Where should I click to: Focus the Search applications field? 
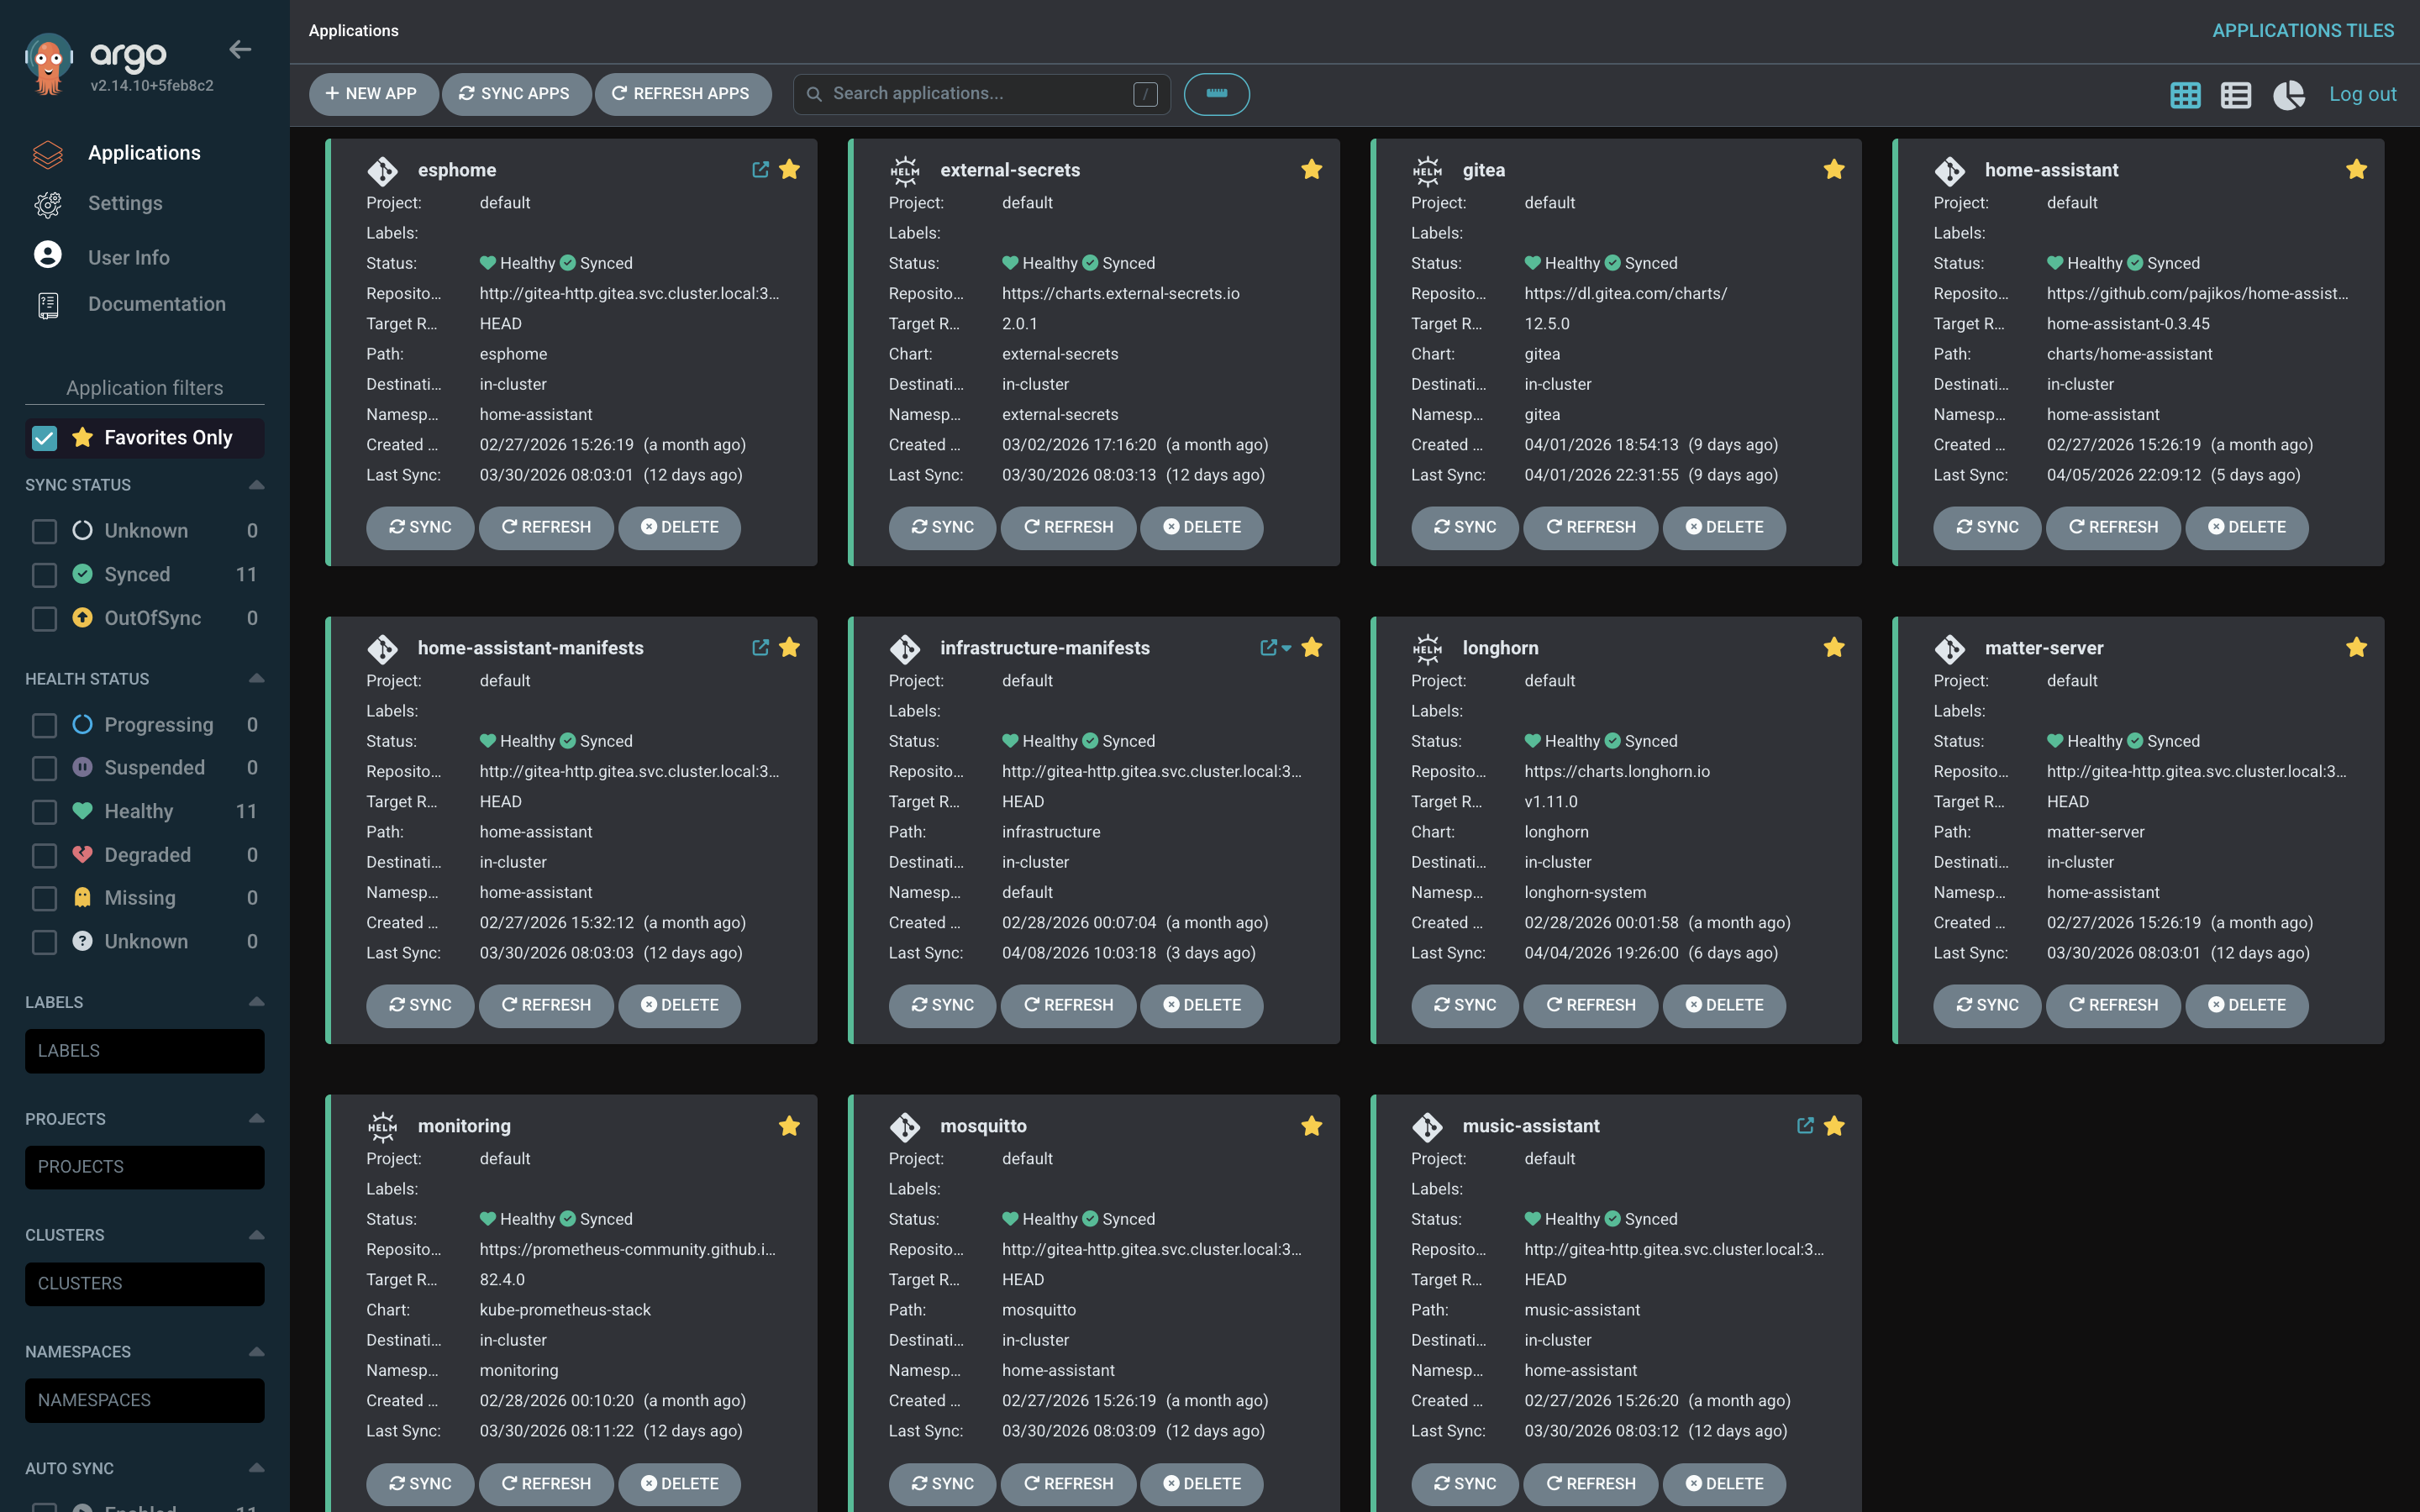(x=980, y=94)
